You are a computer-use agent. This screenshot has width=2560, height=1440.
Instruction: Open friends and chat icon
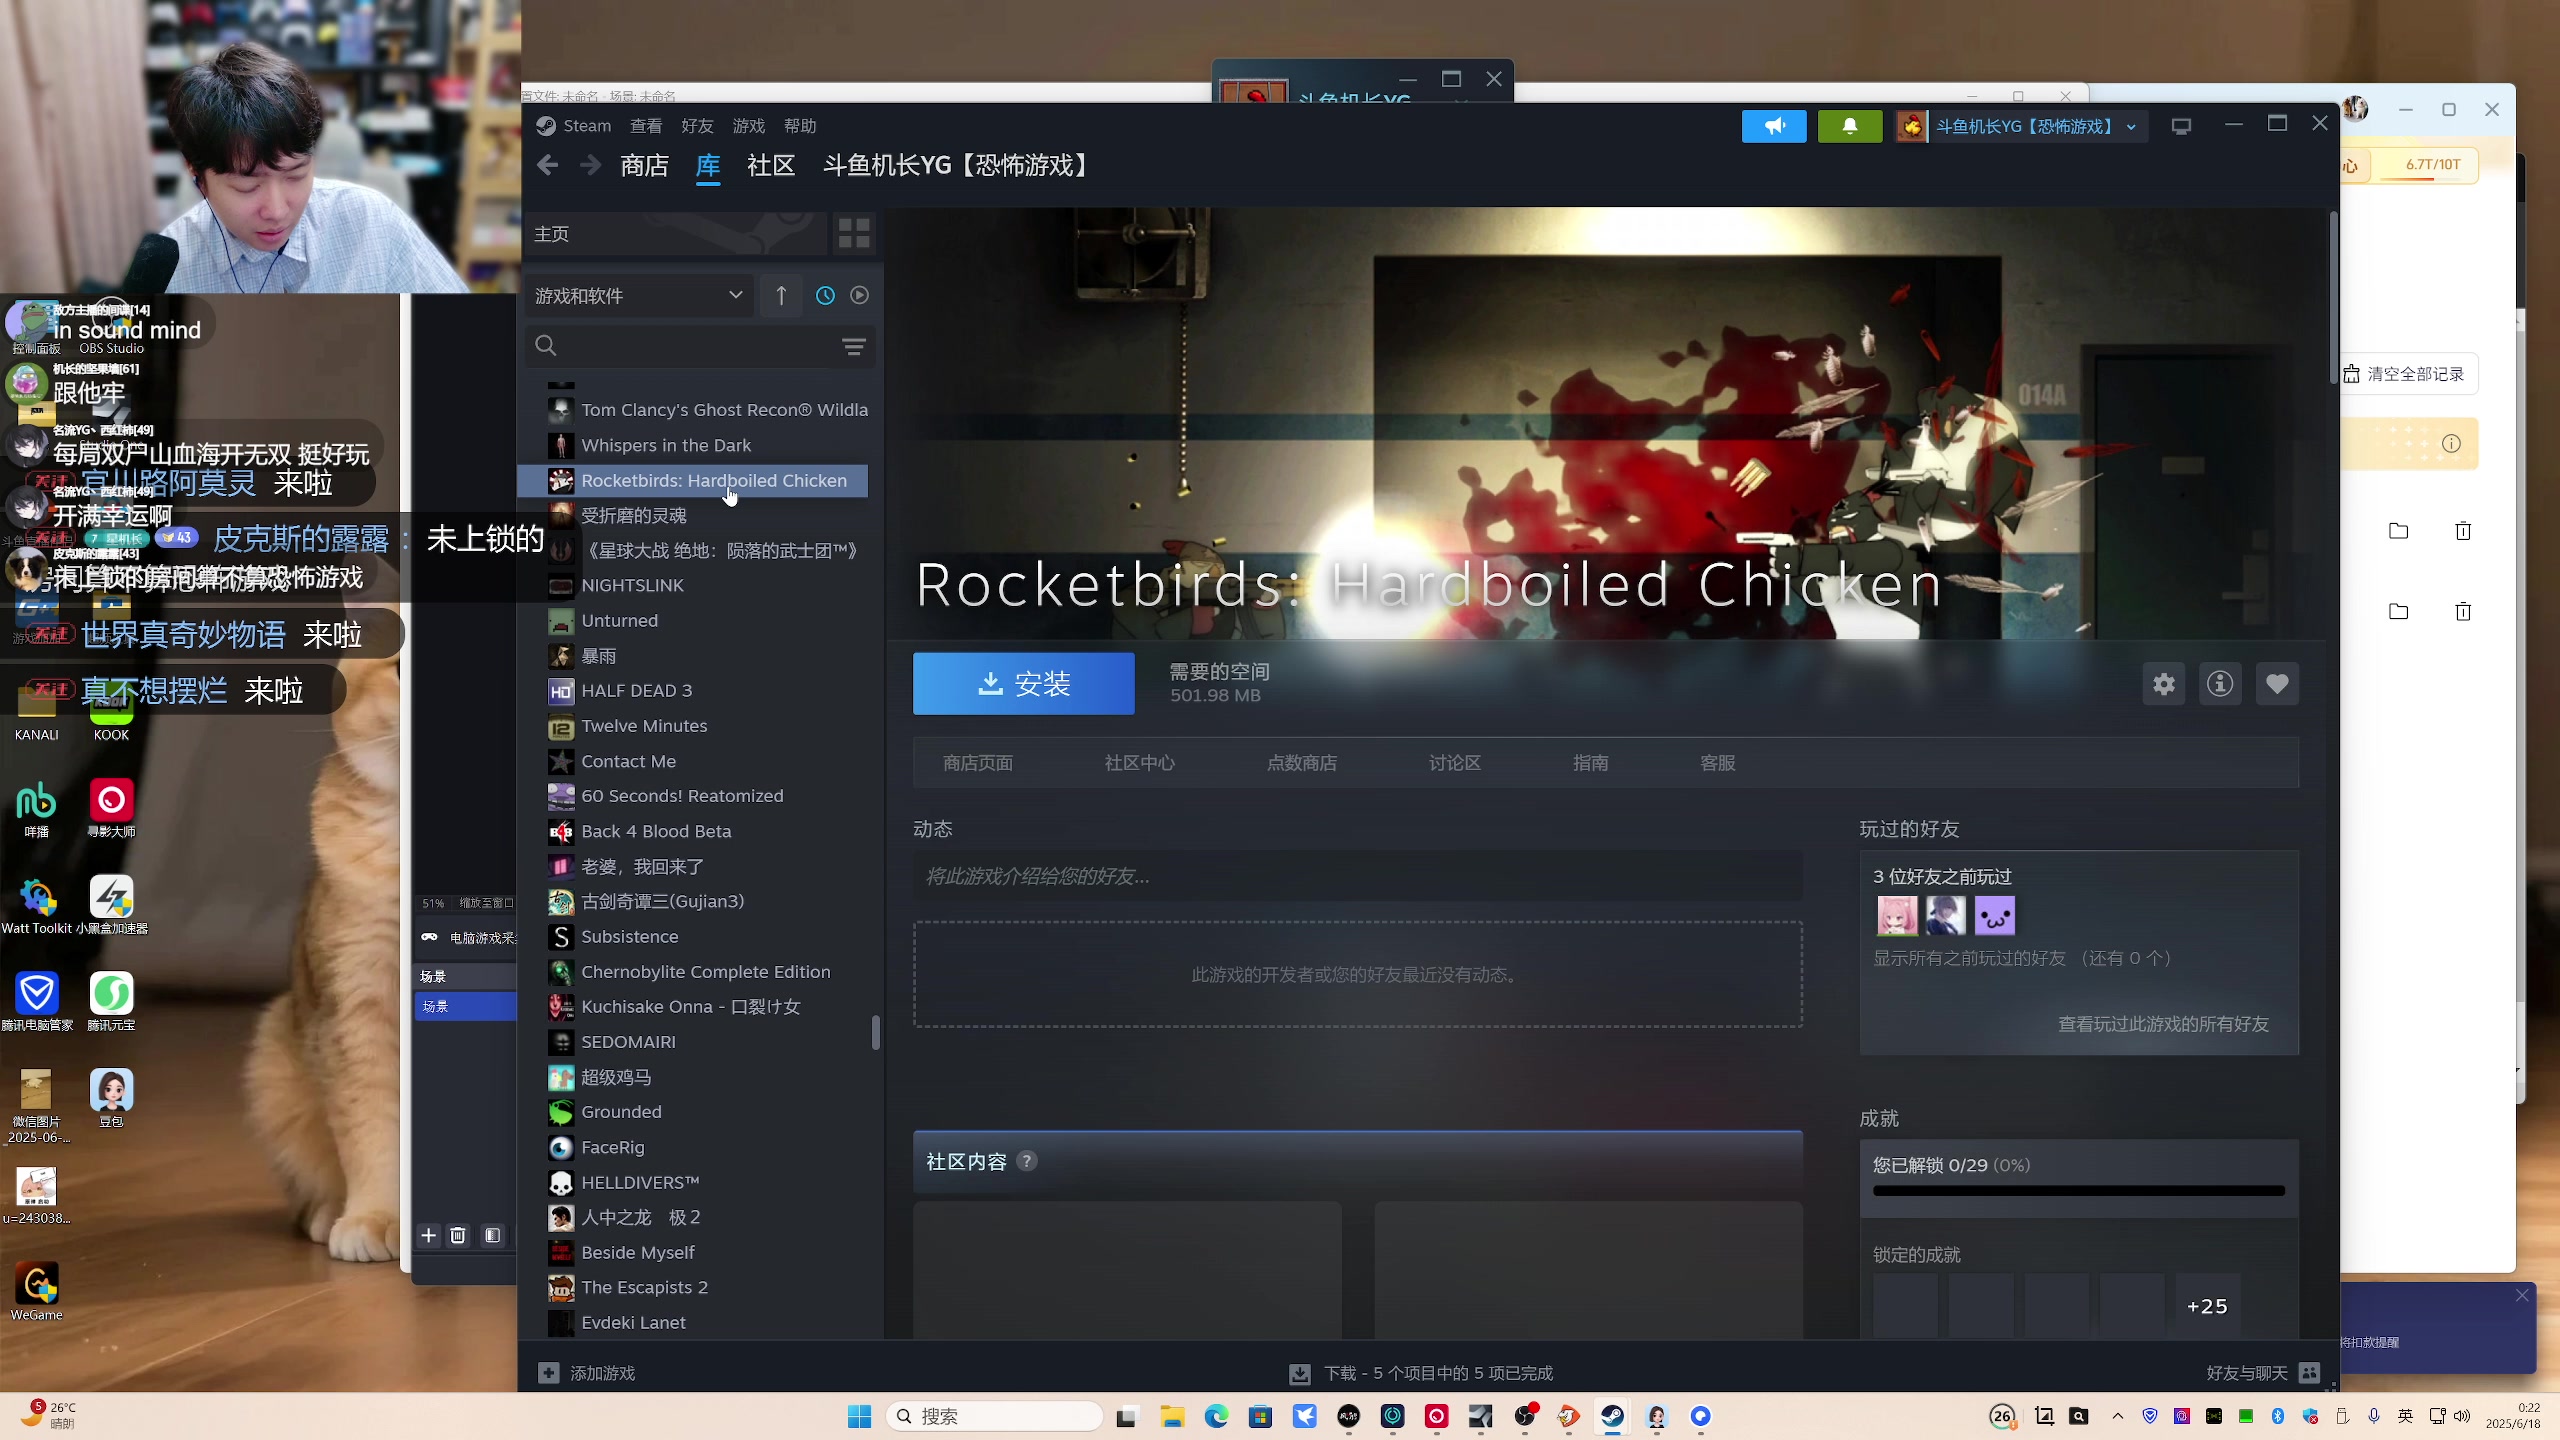point(2309,1373)
